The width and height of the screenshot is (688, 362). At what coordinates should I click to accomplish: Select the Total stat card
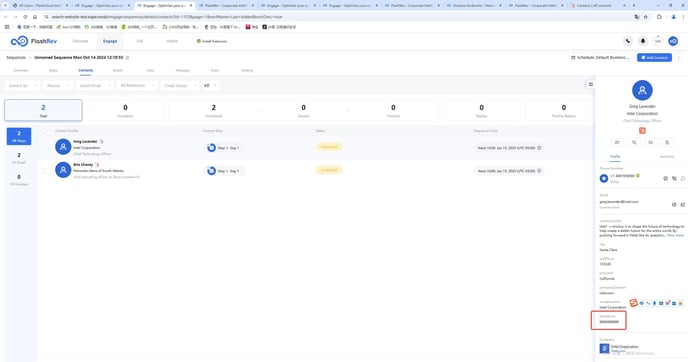pyautogui.click(x=43, y=110)
